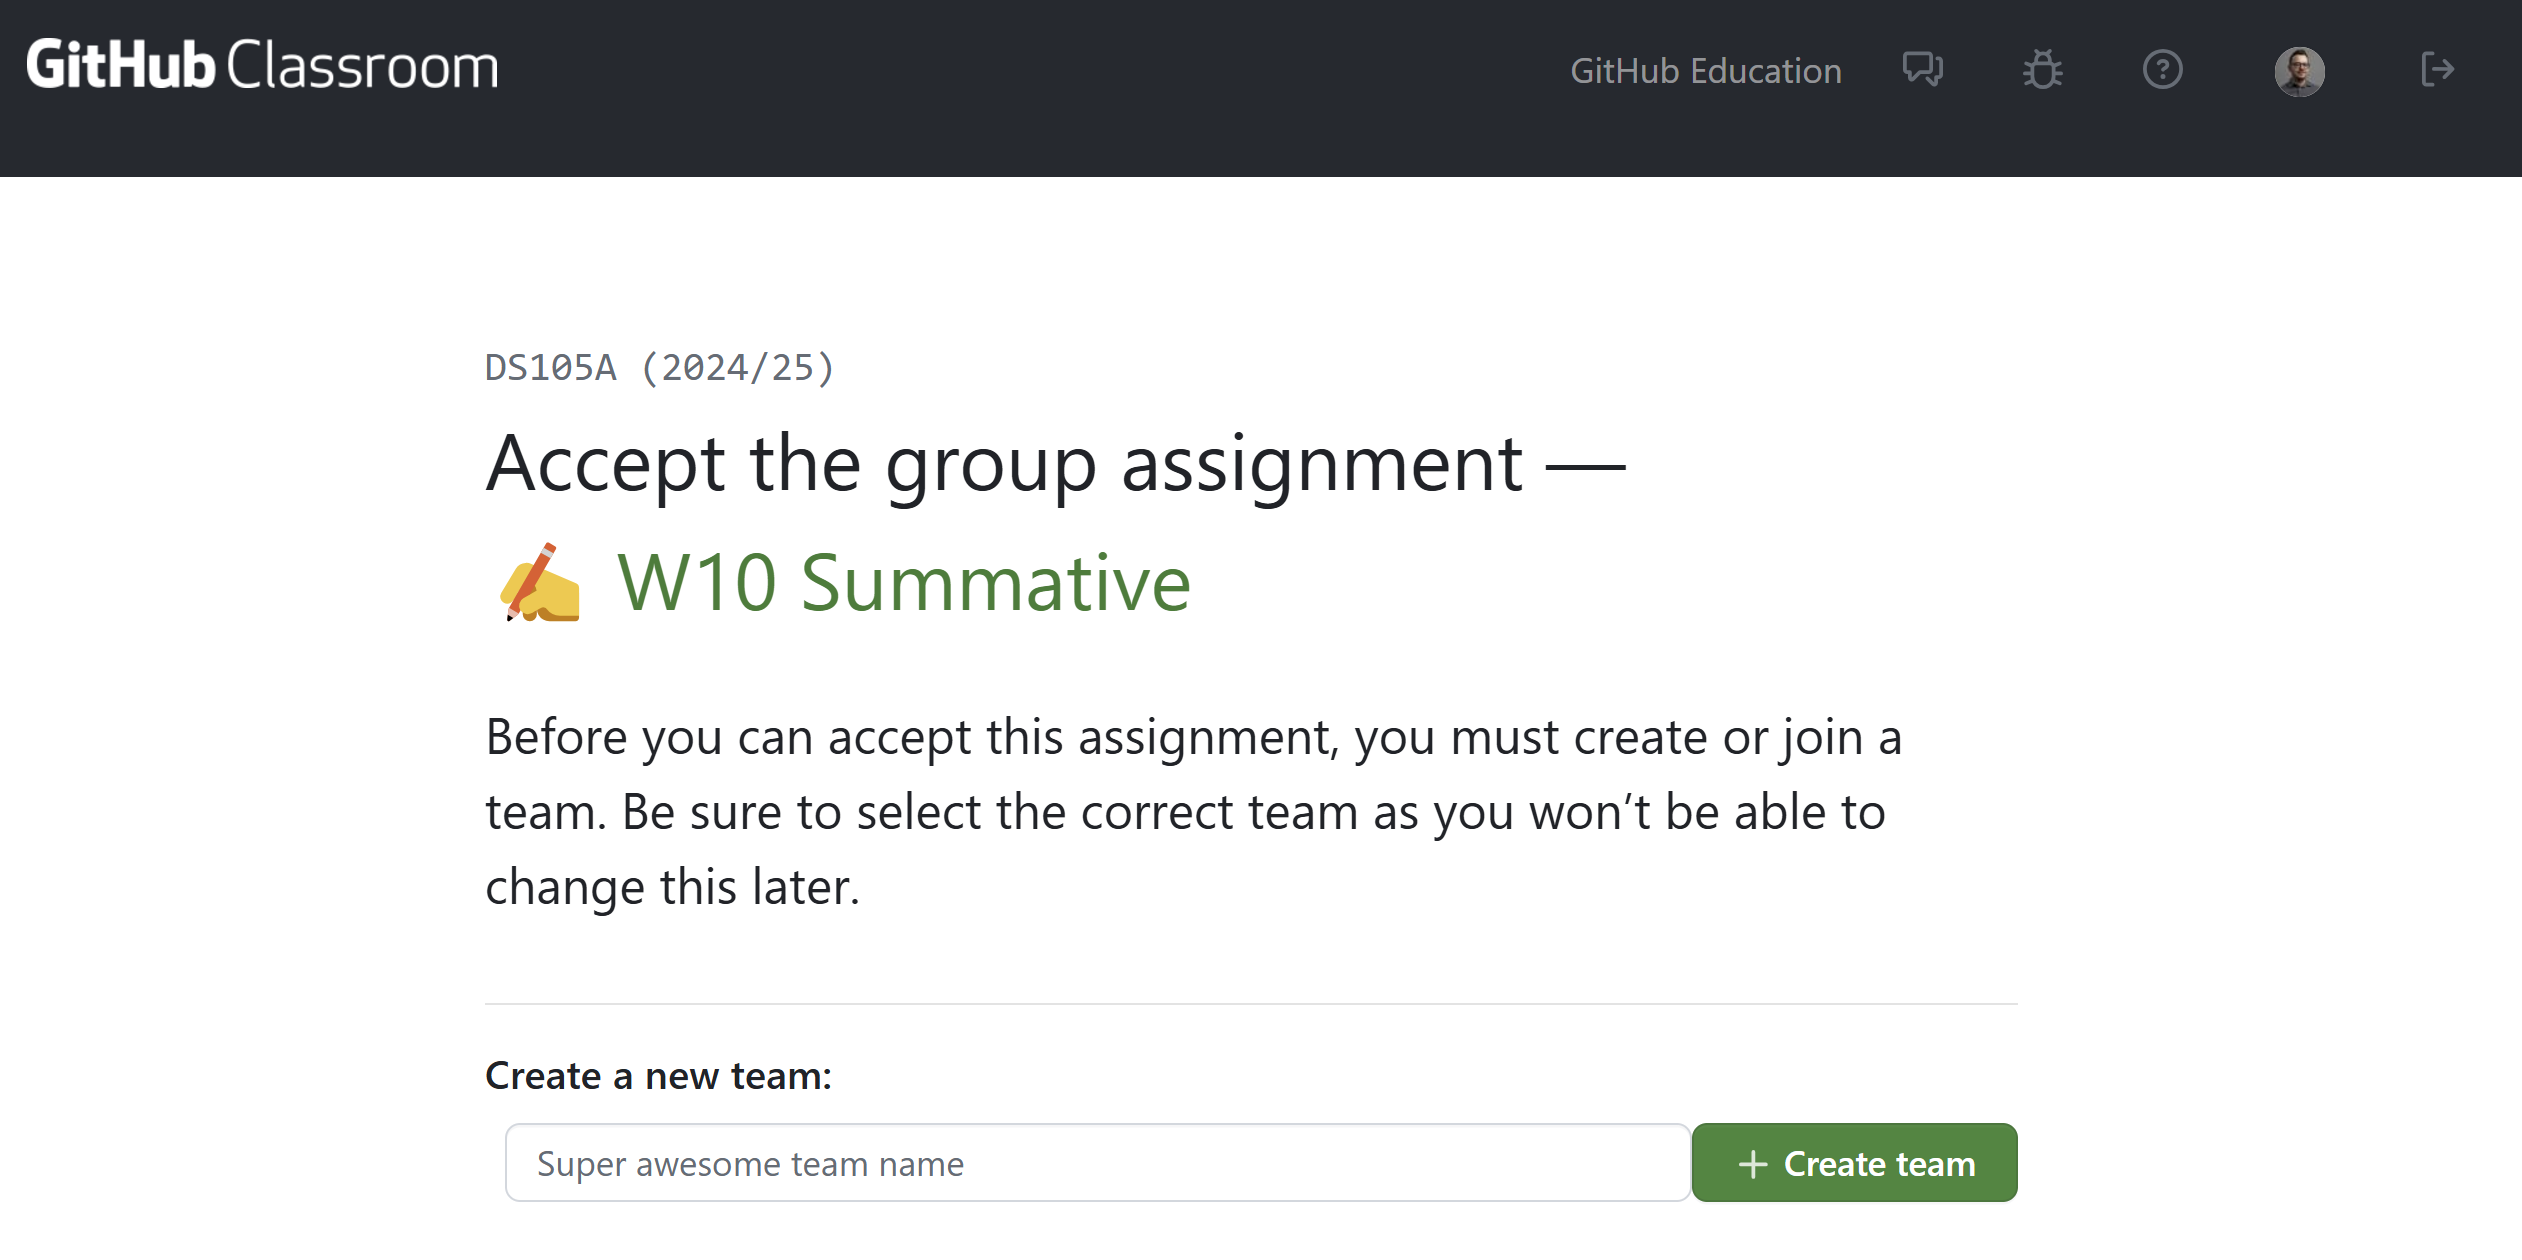Image resolution: width=2522 pixels, height=1260 pixels.
Task: Click the bold GitHub word in logo
Action: [120, 65]
